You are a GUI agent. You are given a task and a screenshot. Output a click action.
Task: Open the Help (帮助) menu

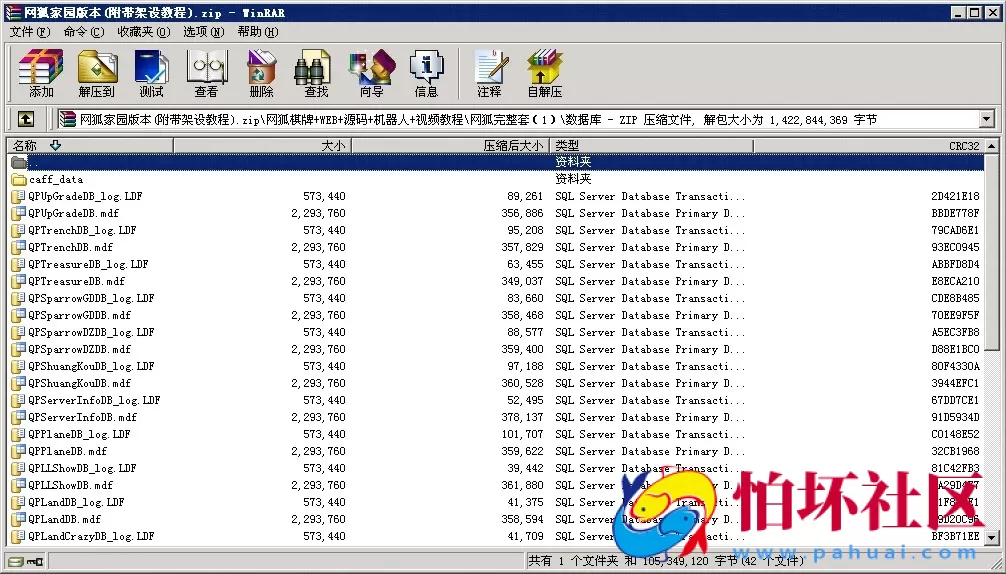[x=257, y=31]
